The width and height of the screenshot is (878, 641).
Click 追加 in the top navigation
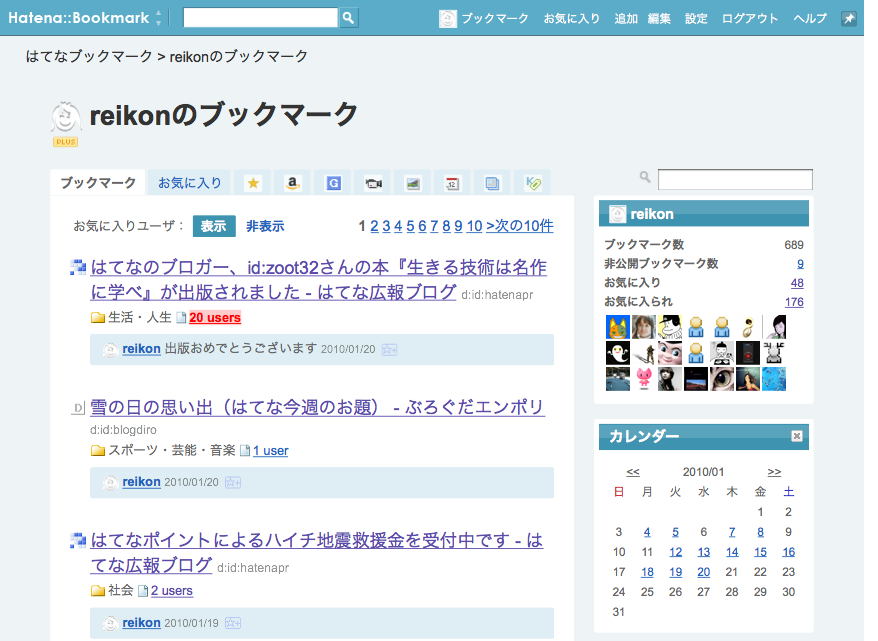[x=626, y=18]
